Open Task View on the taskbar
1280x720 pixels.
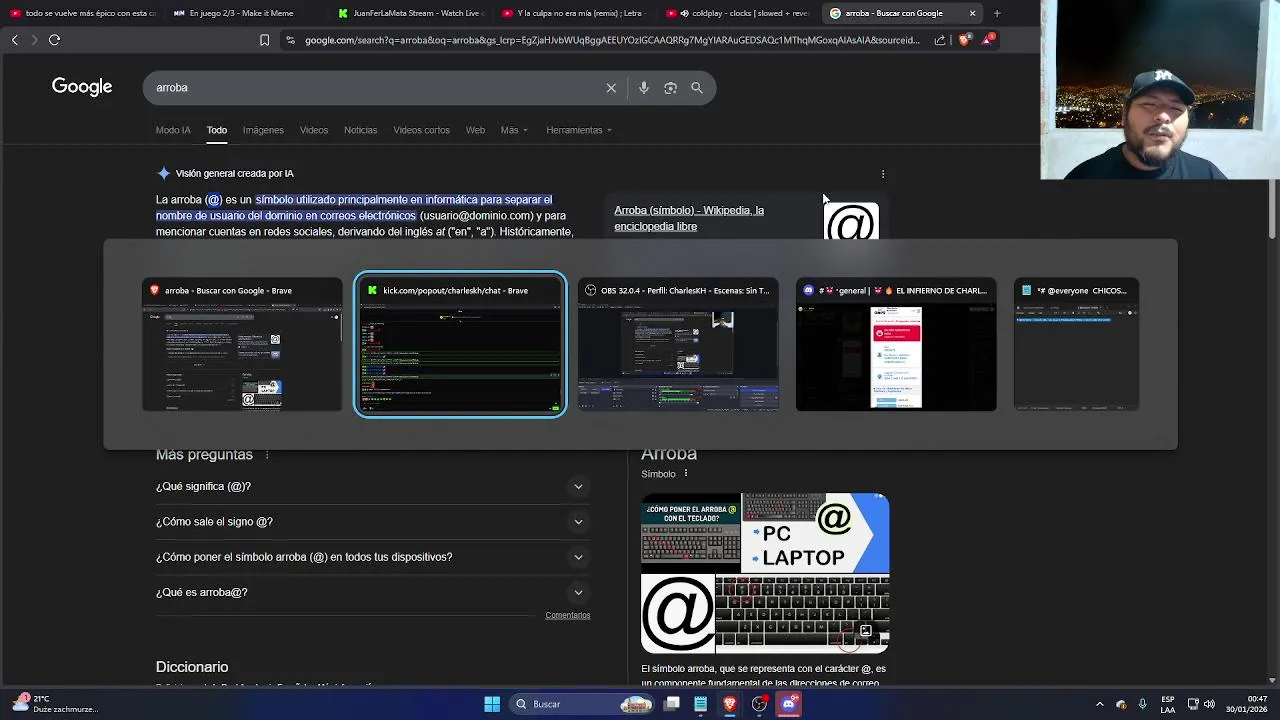(672, 704)
